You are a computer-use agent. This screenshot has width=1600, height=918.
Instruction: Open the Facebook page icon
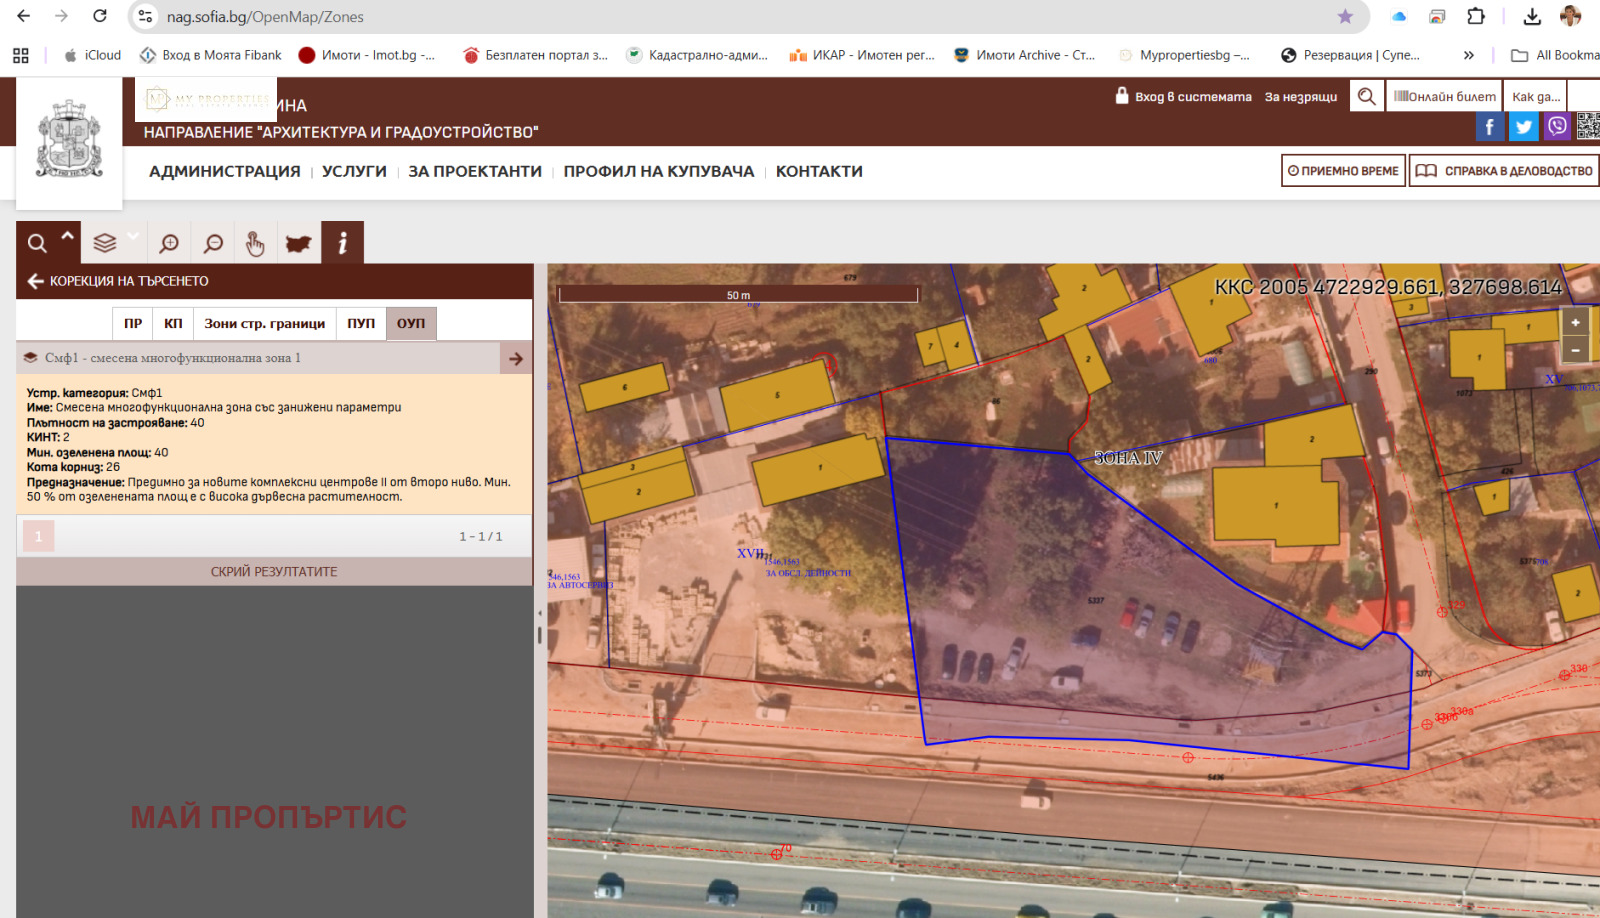(1489, 126)
